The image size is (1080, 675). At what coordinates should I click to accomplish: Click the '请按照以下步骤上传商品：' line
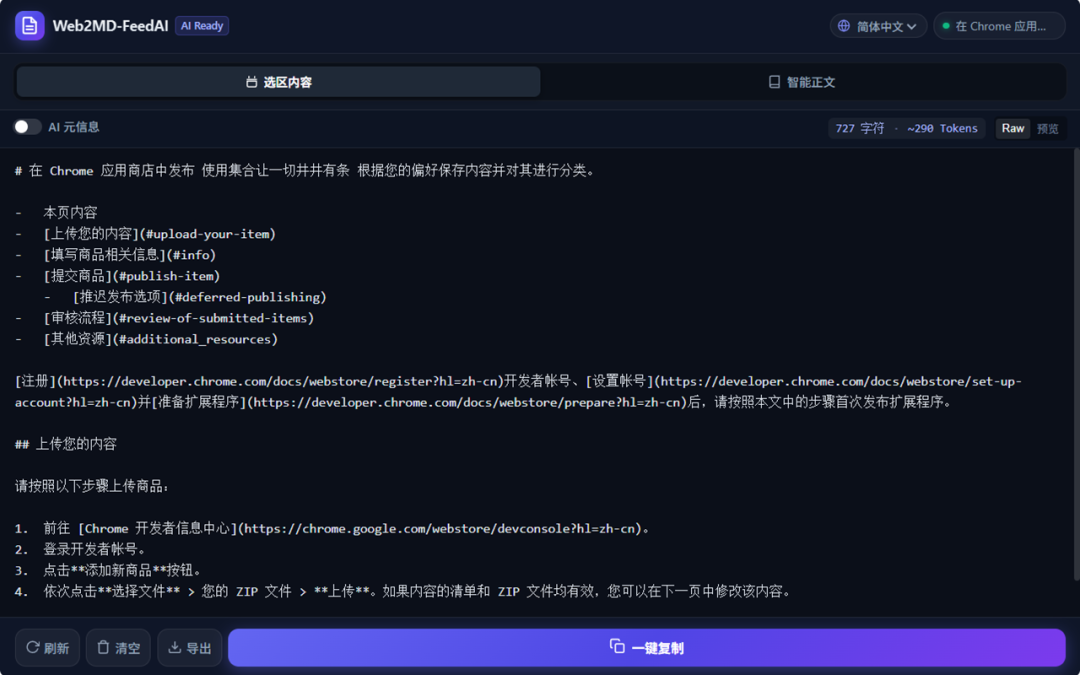92,487
